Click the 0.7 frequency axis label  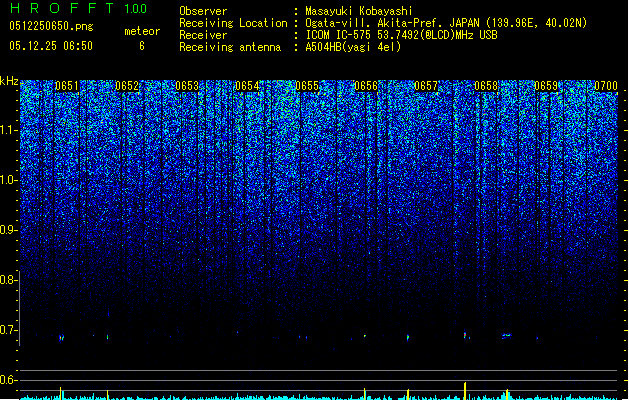(9, 330)
